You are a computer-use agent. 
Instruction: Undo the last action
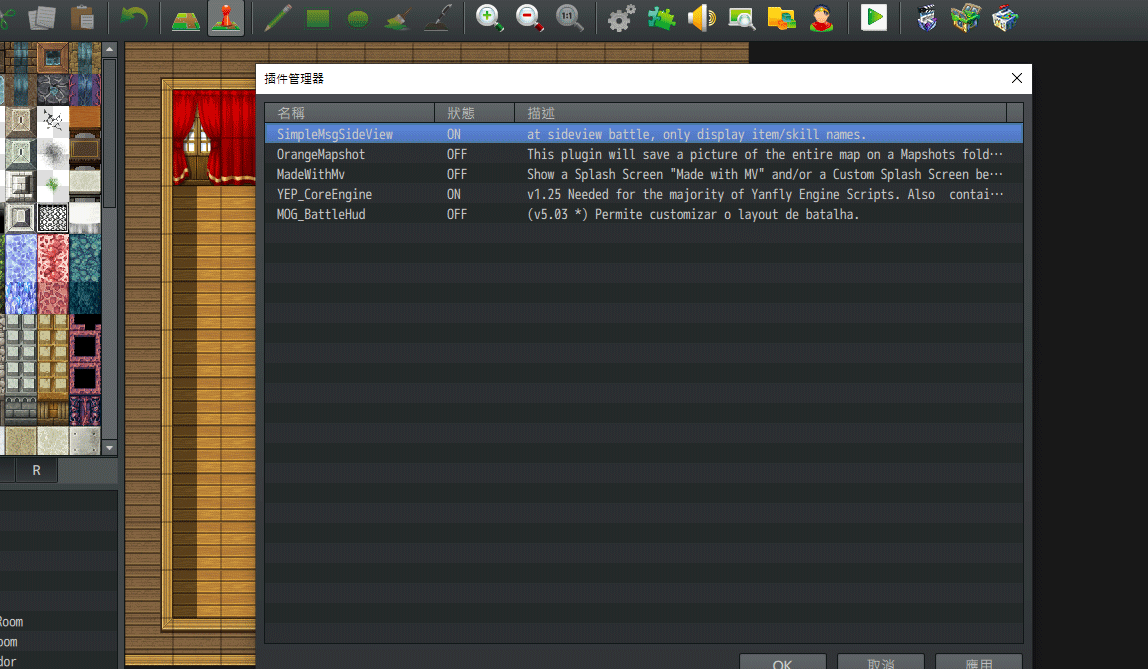click(134, 18)
